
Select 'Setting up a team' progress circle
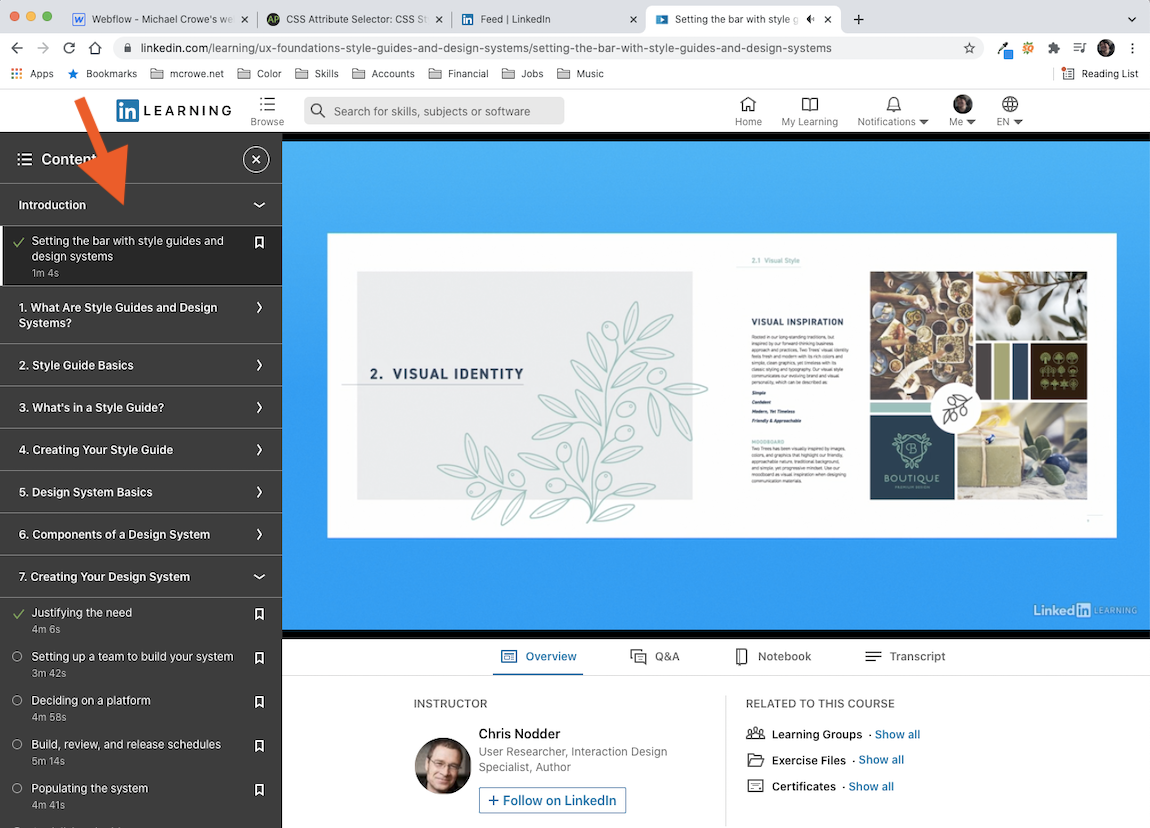coord(17,656)
